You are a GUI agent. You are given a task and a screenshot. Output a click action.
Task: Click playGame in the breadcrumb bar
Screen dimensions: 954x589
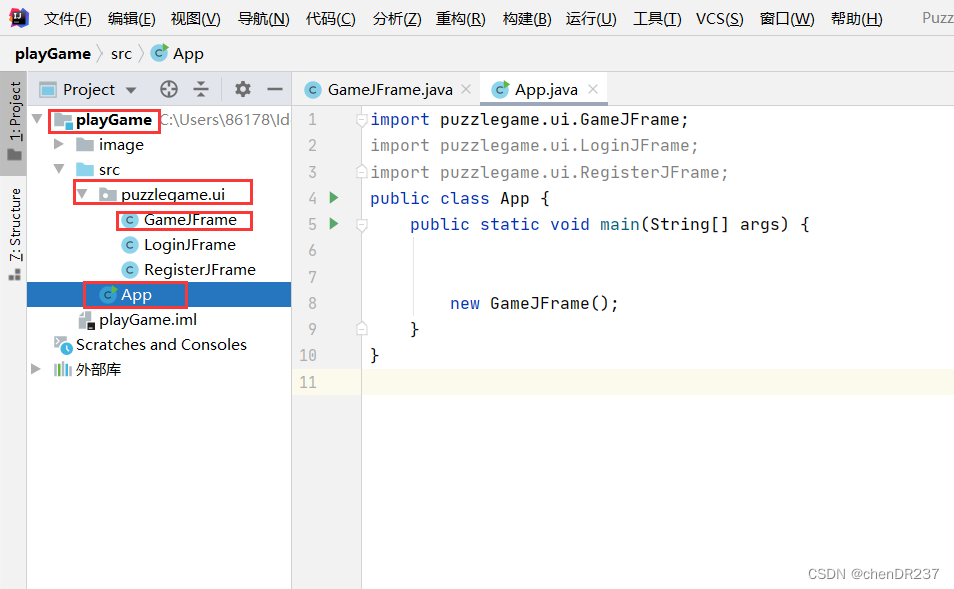pyautogui.click(x=53, y=54)
